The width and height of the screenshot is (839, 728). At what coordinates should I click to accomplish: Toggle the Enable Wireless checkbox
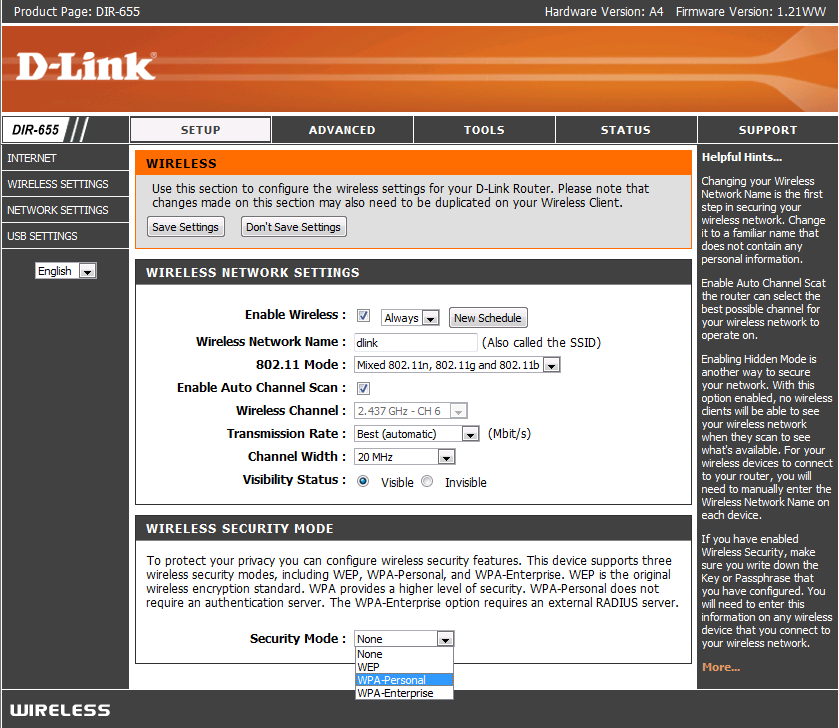[363, 316]
